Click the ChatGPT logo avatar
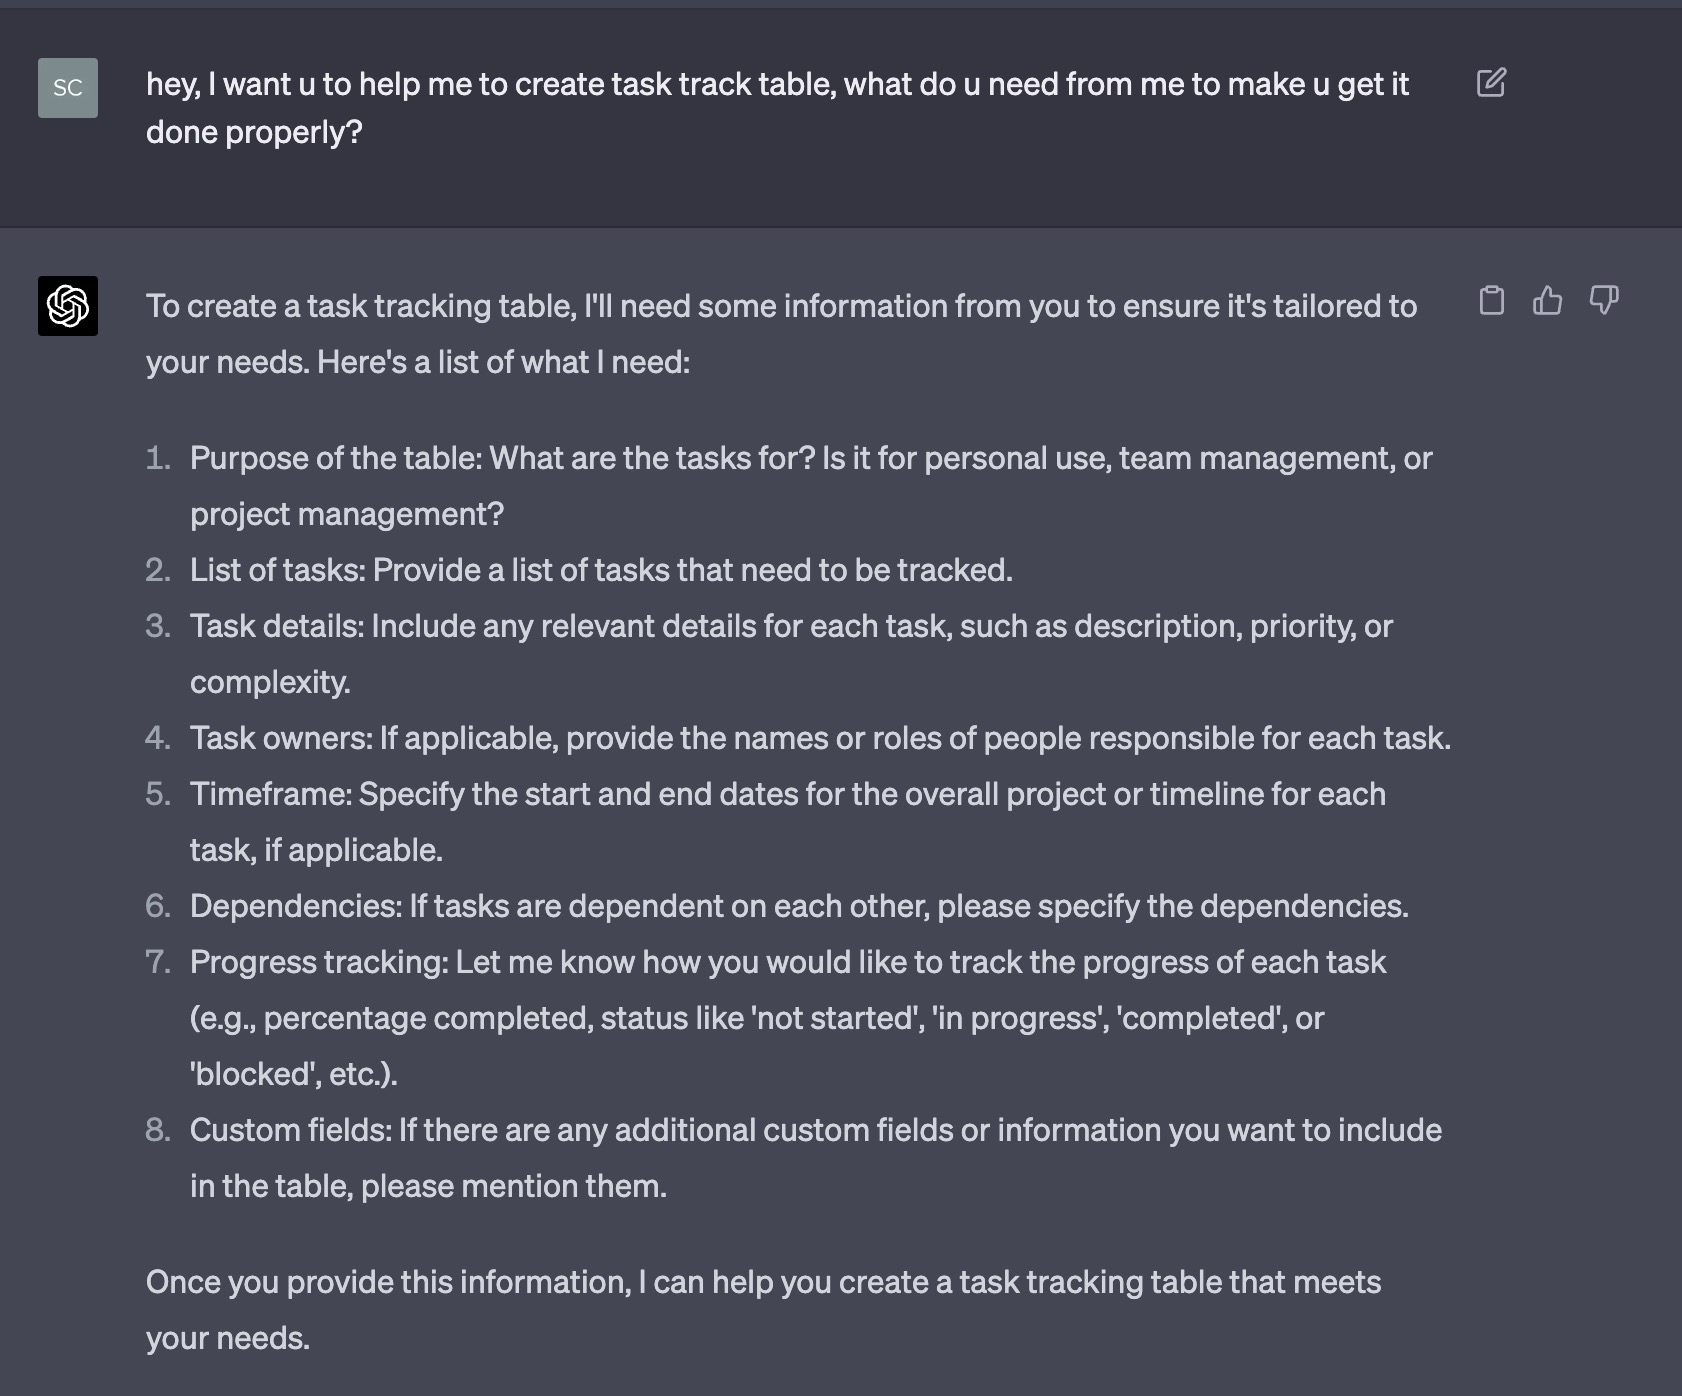Image resolution: width=1682 pixels, height=1396 pixels. [68, 306]
